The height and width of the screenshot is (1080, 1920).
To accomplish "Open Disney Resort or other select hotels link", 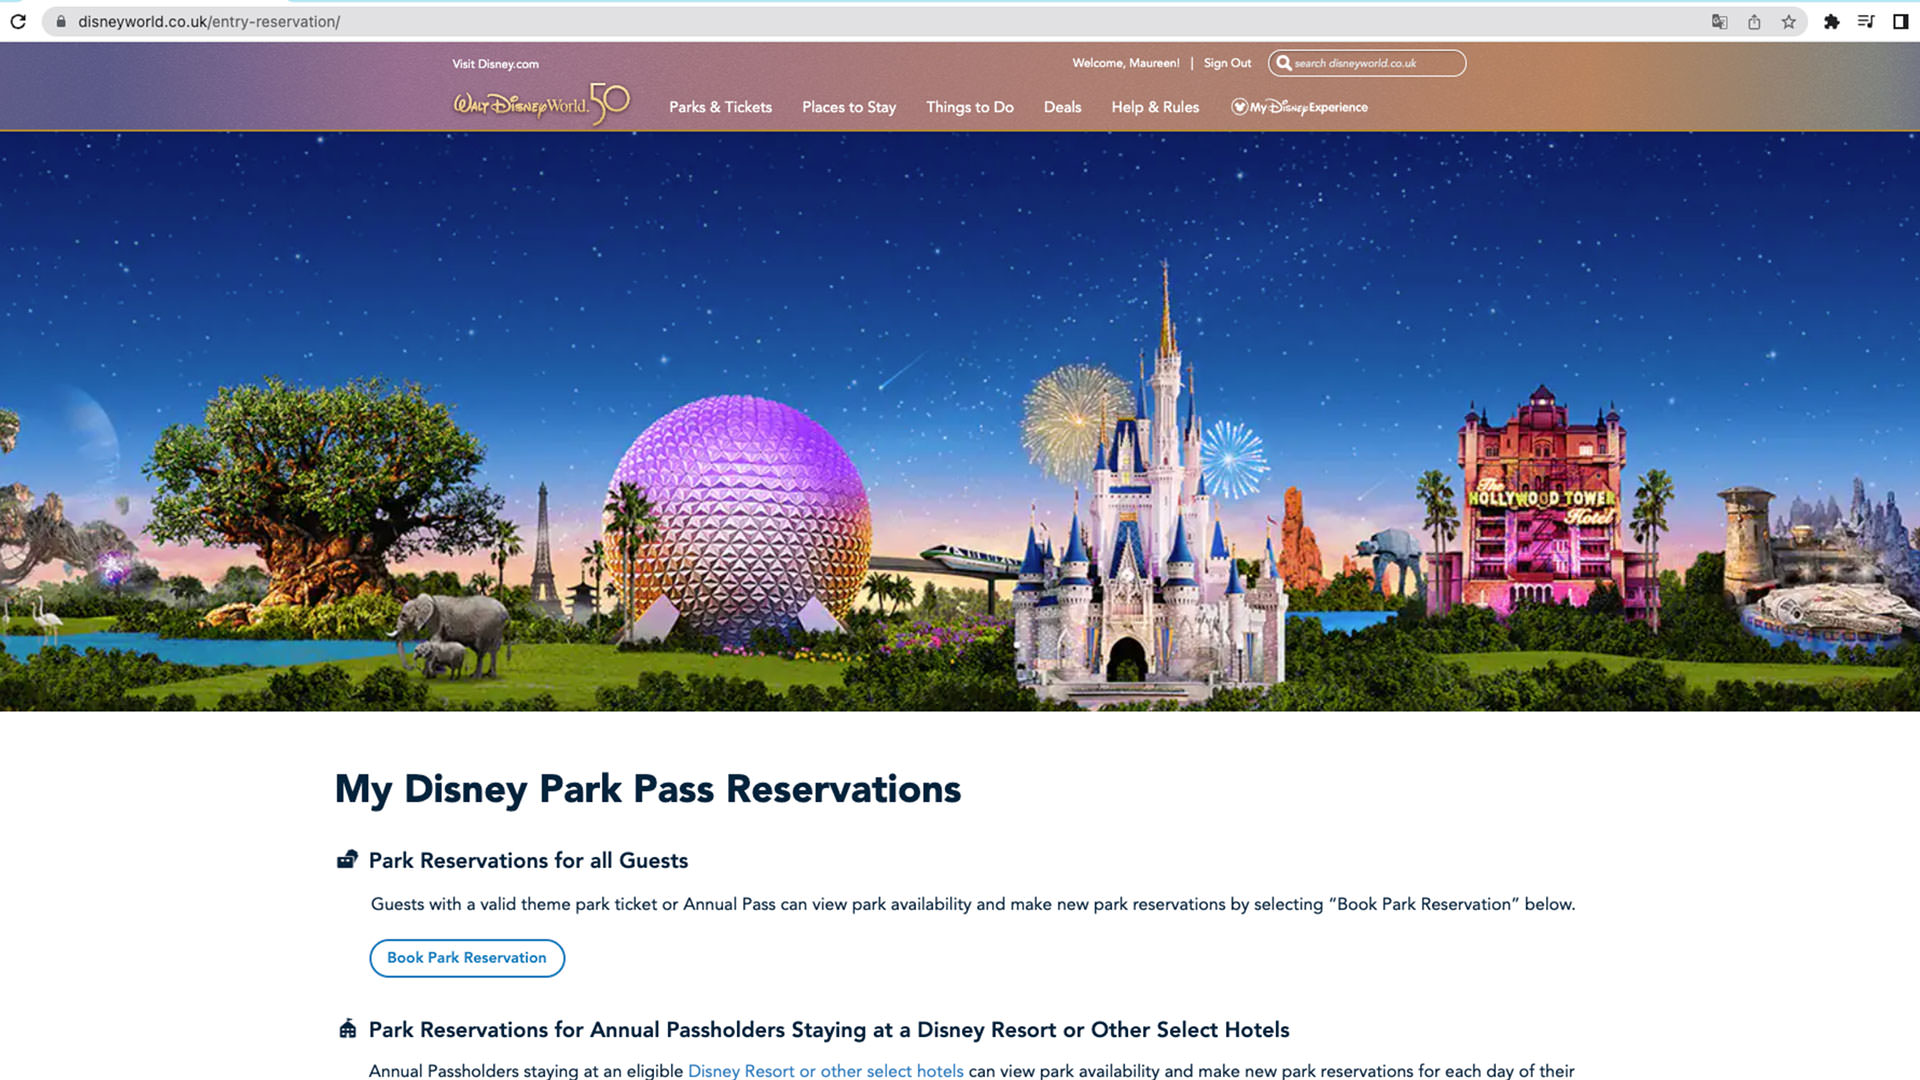I will coord(826,1070).
